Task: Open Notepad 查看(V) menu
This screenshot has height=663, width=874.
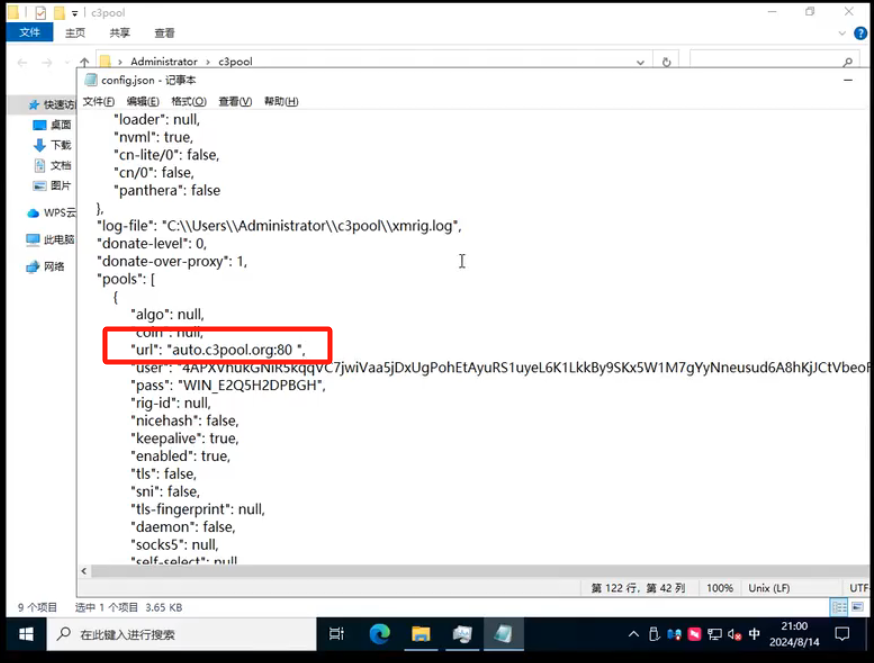Action: [x=235, y=101]
